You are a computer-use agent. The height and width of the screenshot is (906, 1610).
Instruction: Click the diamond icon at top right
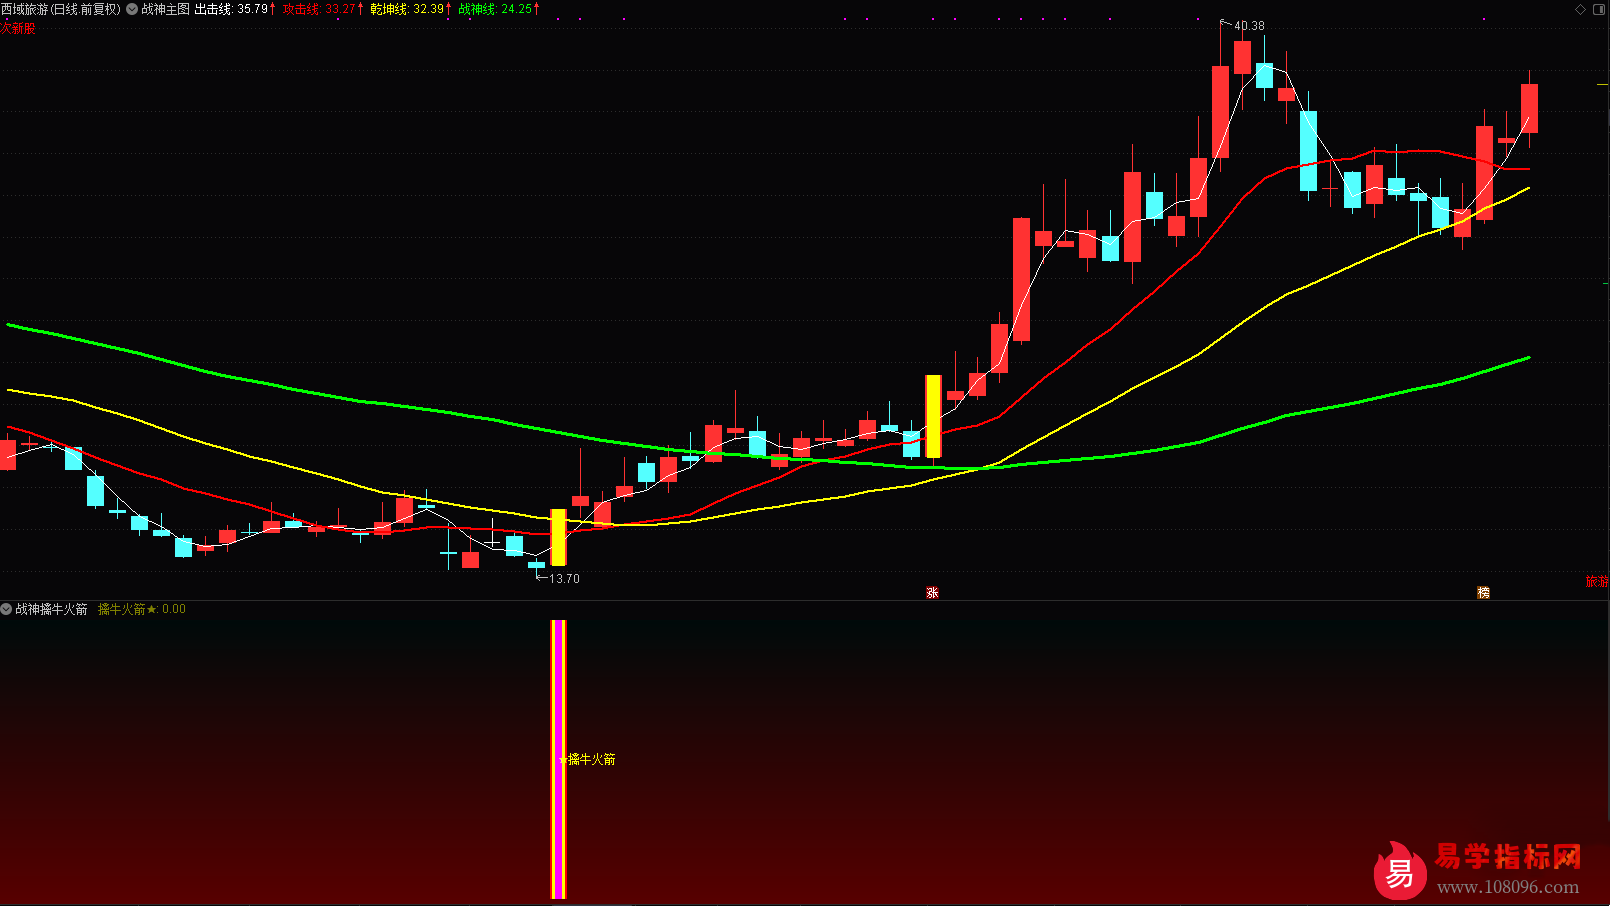(1581, 9)
